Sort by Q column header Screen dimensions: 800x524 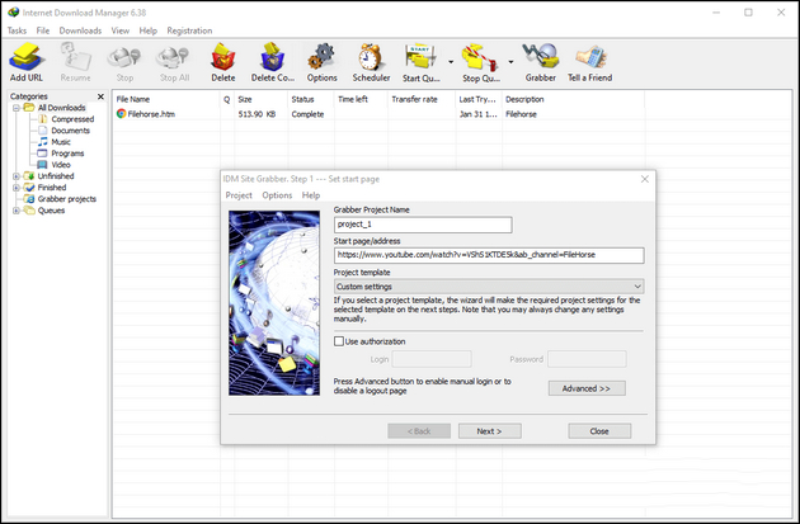(x=227, y=99)
